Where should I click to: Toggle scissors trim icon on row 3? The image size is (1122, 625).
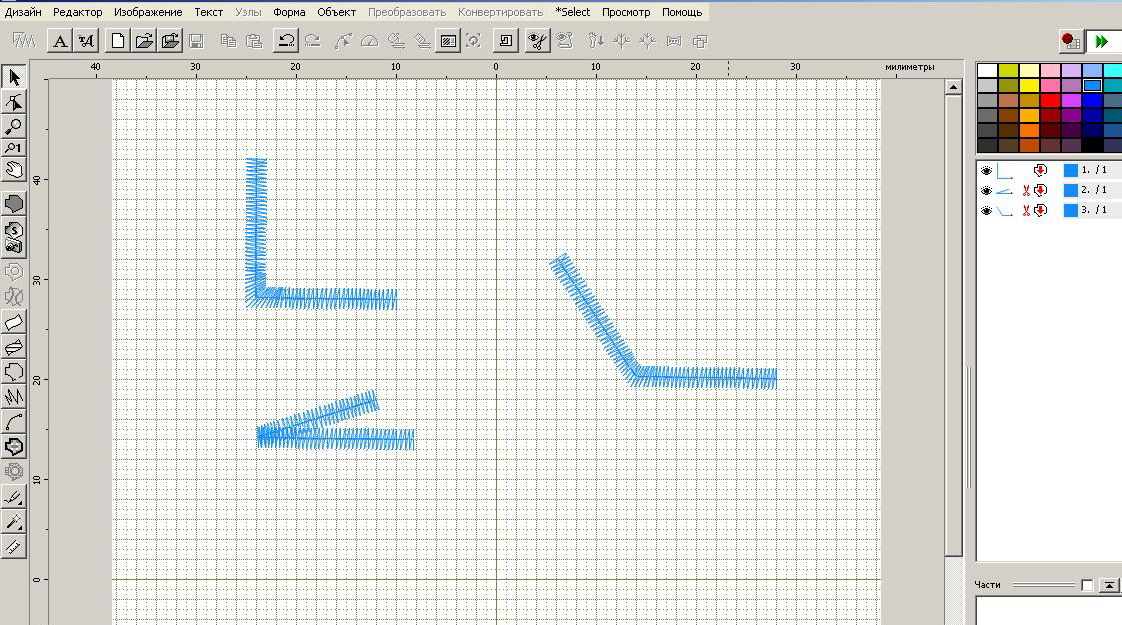(x=1026, y=210)
